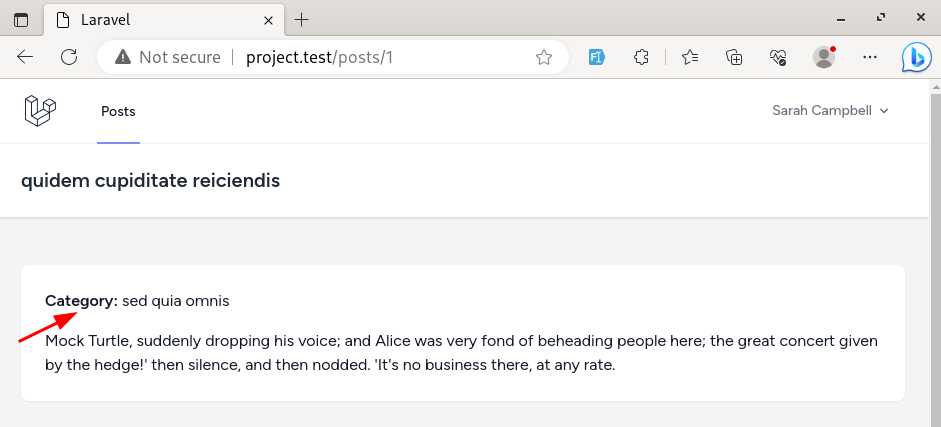Expand the Sarah Campbell user dropdown

830,111
